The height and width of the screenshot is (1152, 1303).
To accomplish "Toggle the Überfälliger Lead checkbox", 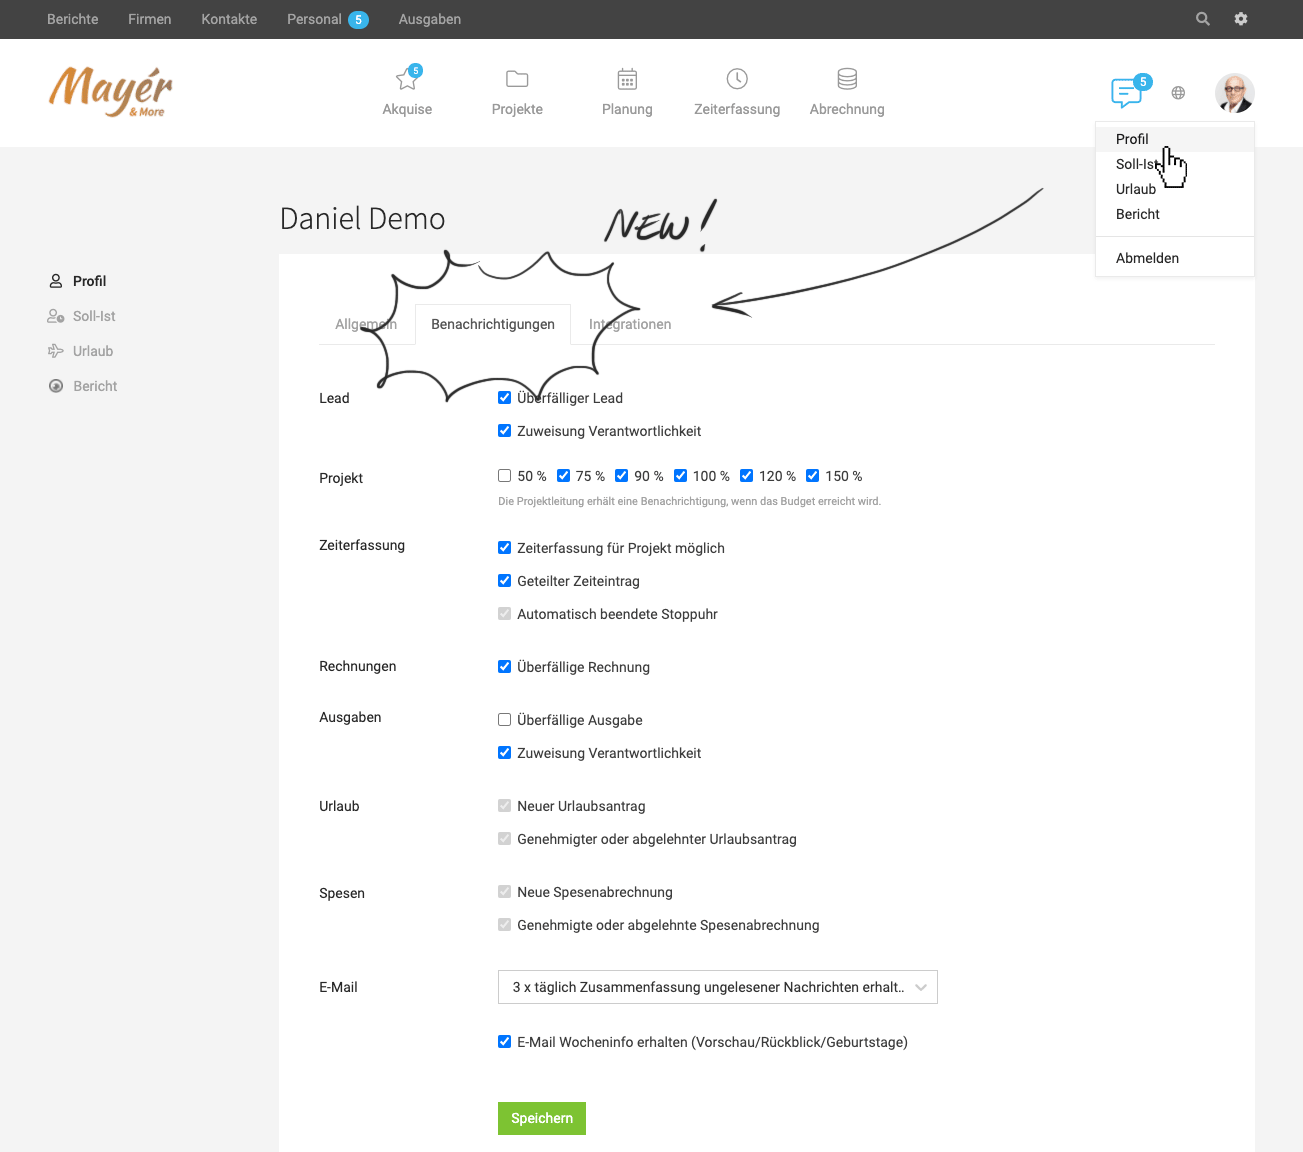I will click(505, 398).
